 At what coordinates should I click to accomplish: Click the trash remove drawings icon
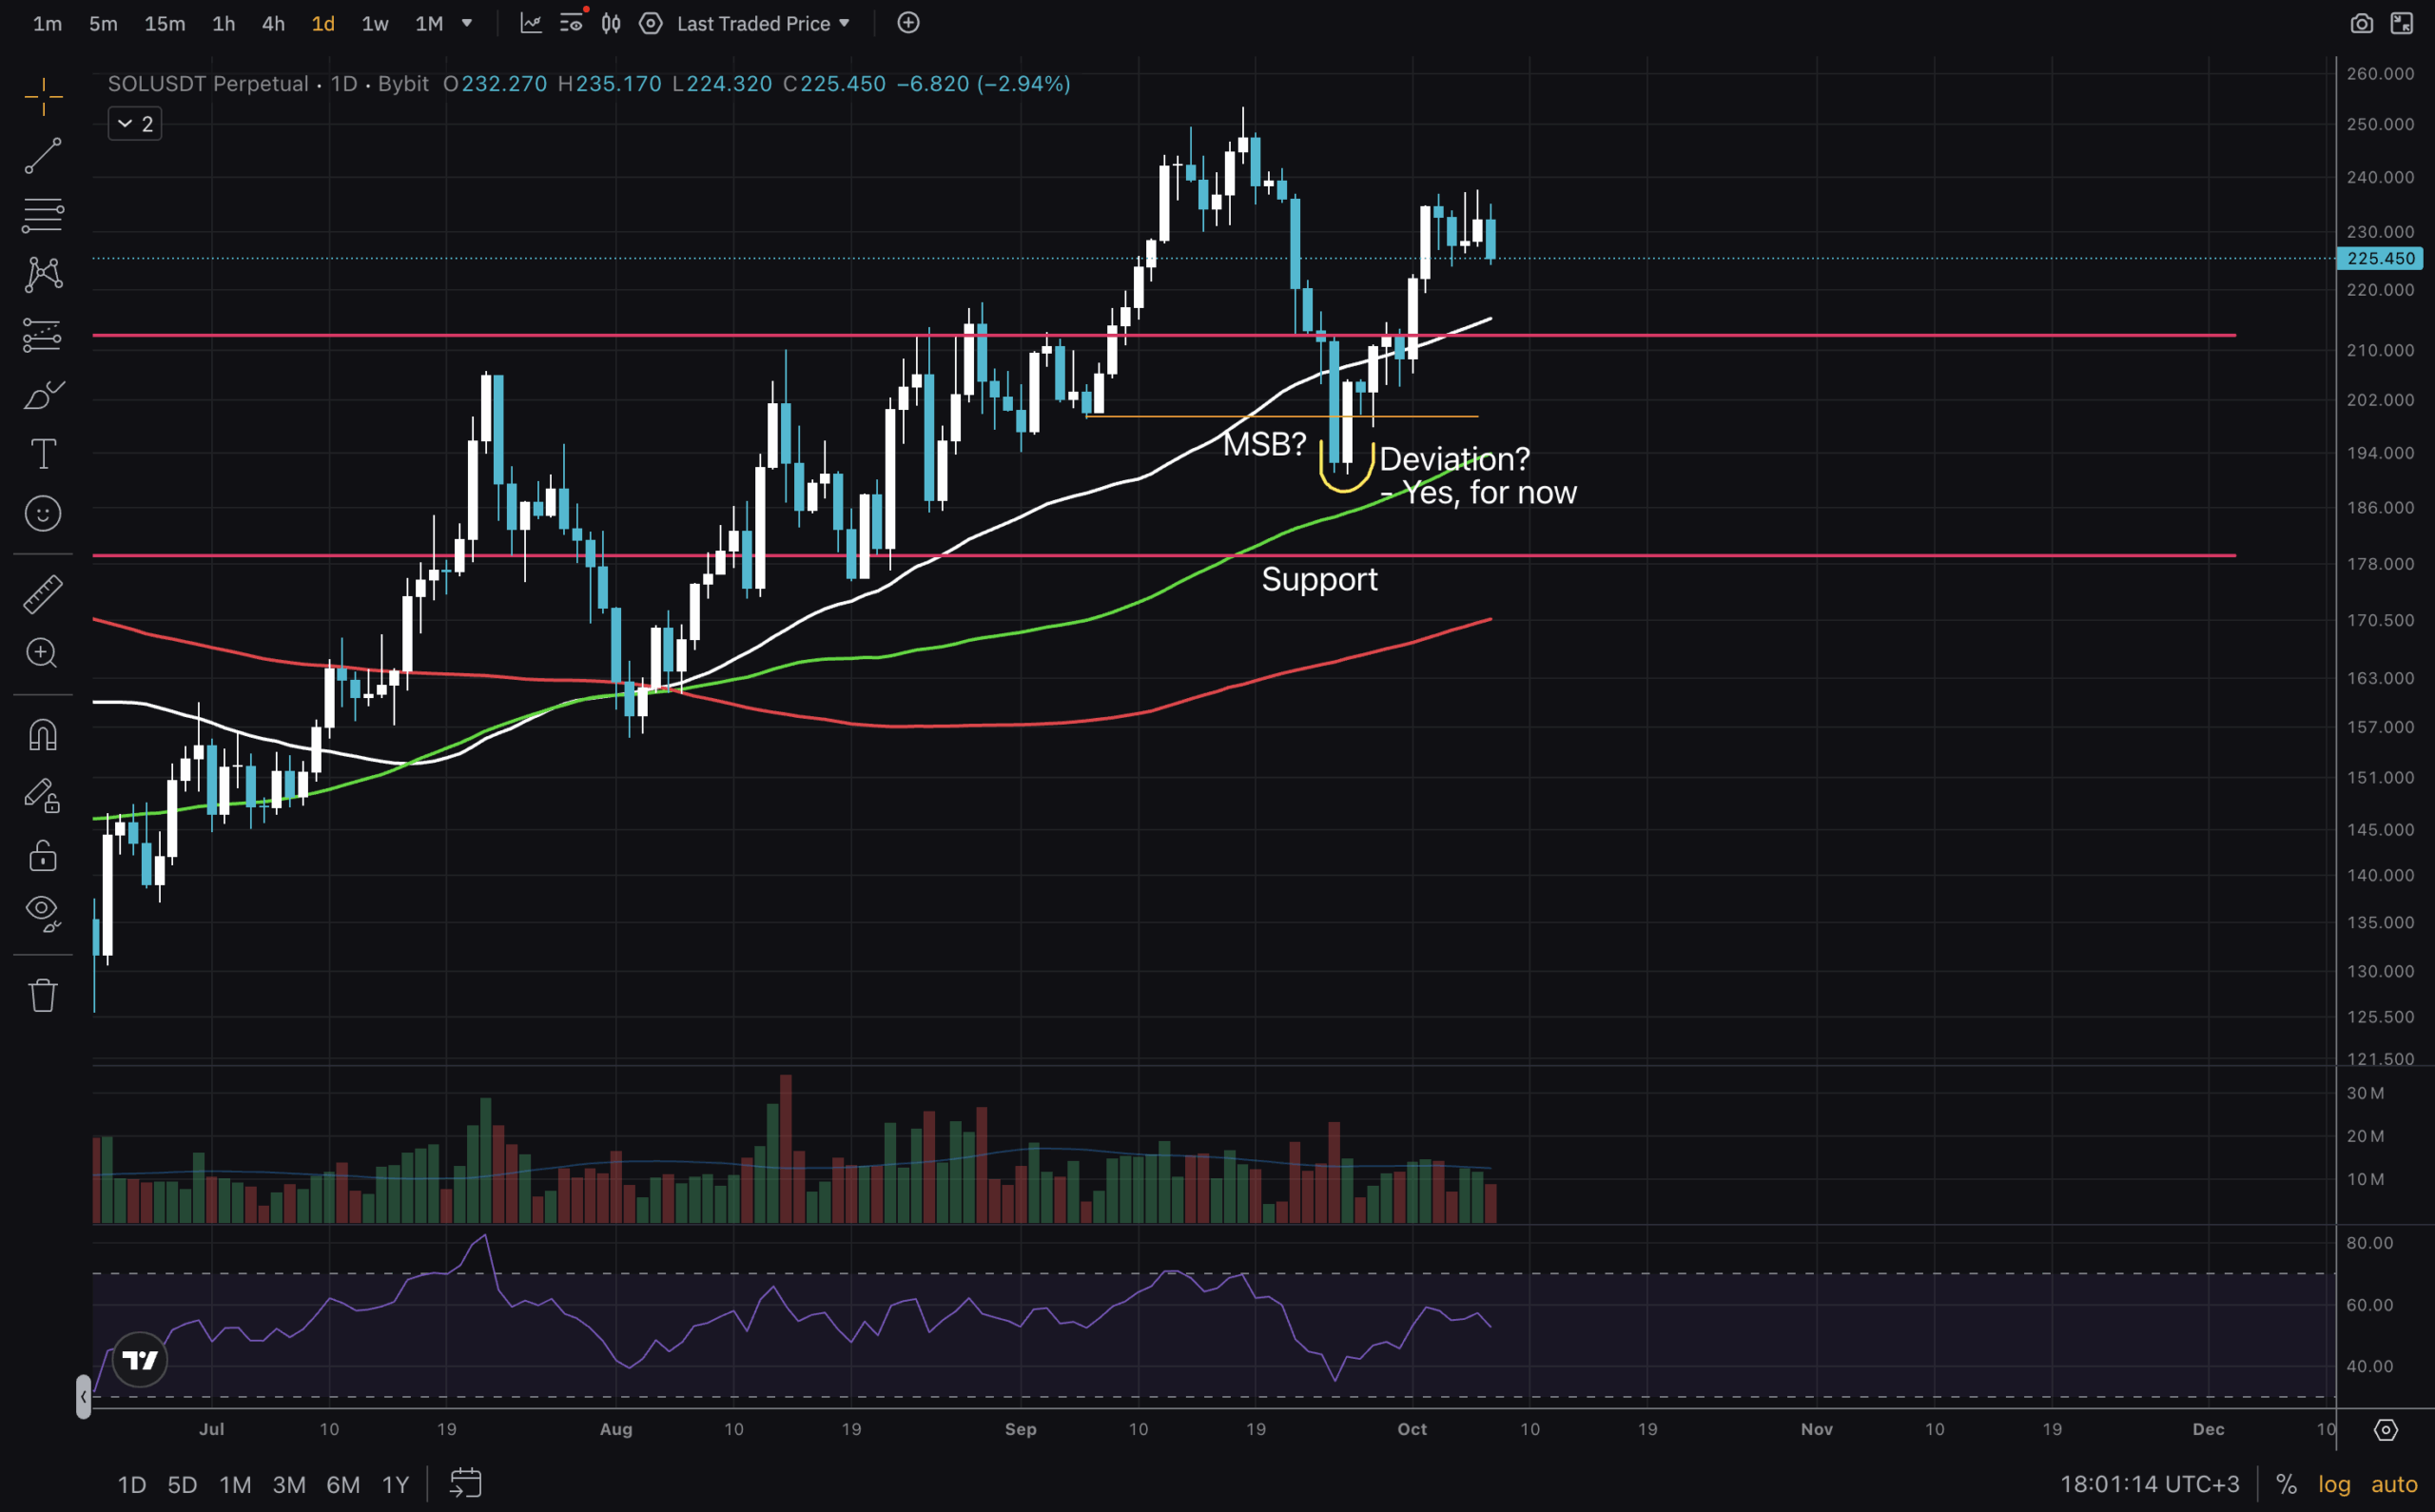[x=42, y=995]
